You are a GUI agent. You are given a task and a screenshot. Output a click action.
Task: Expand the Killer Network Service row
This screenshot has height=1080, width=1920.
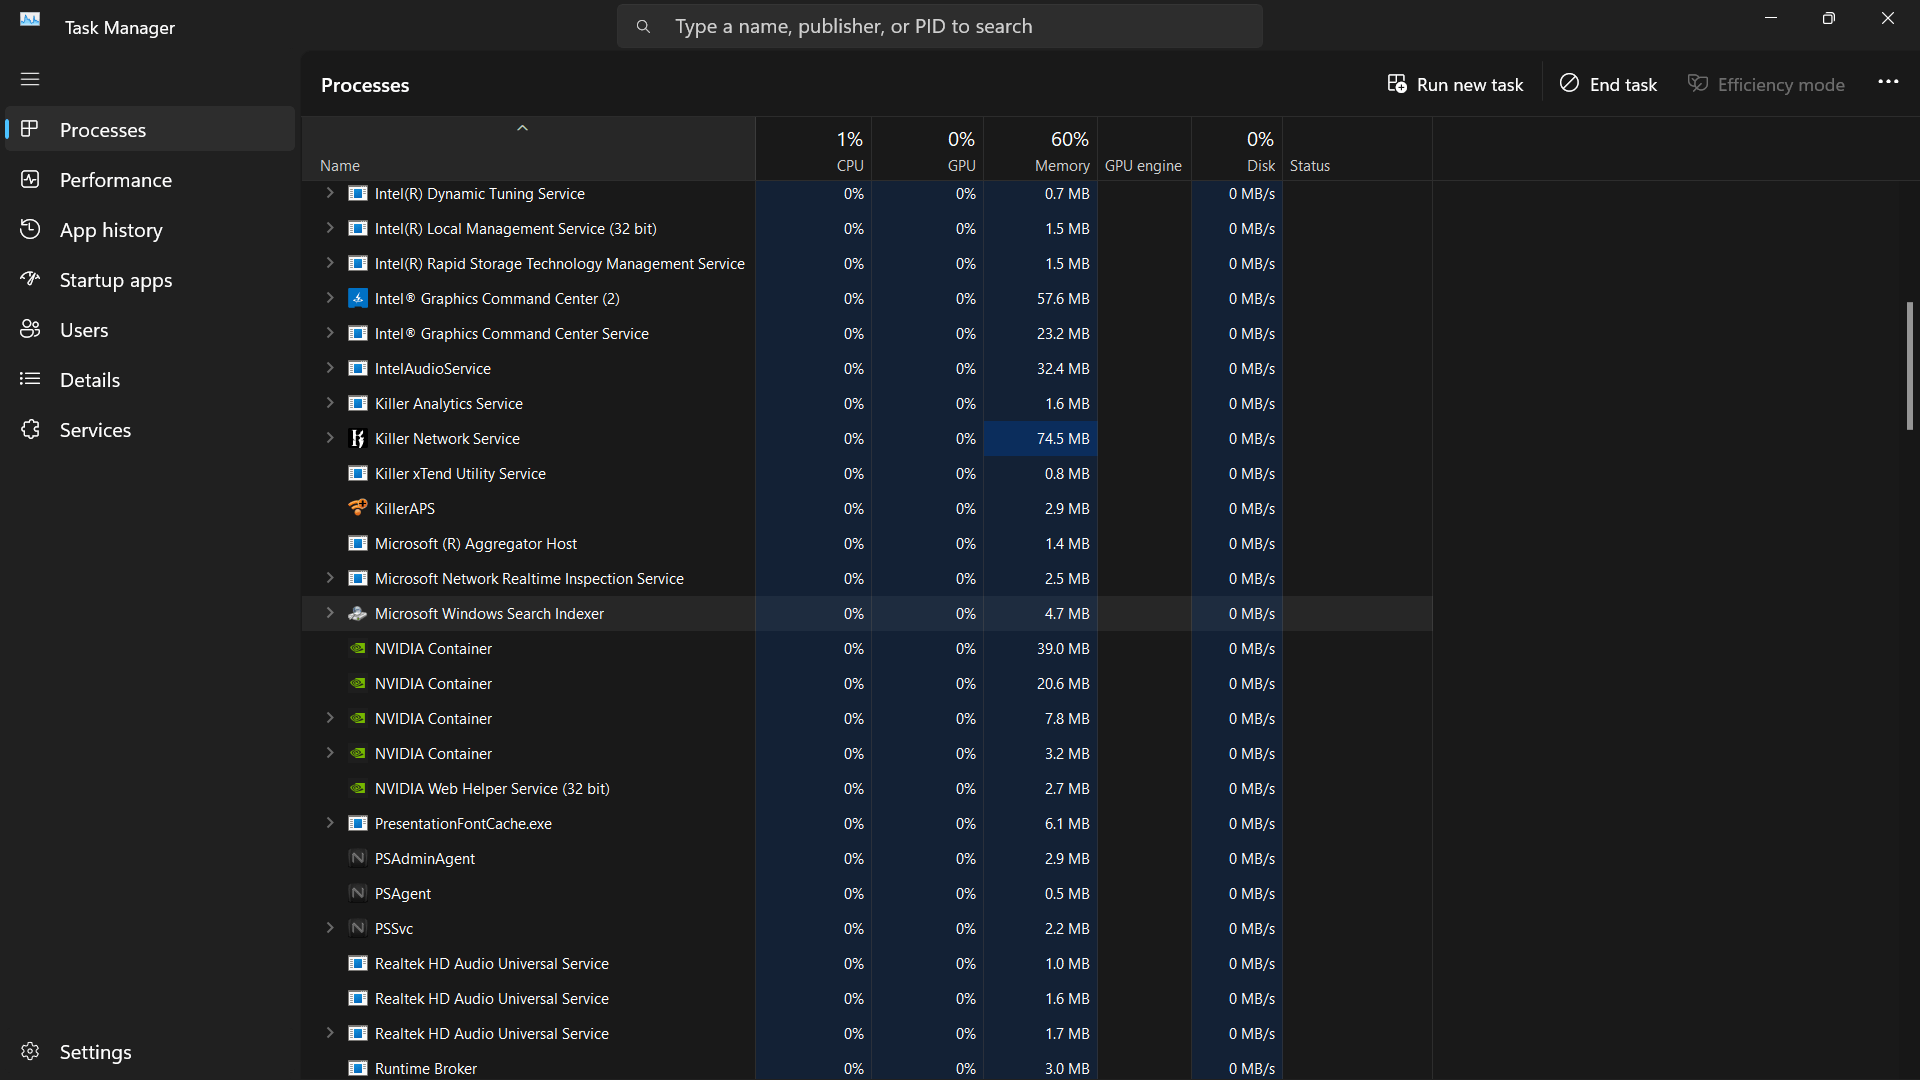[x=330, y=439]
